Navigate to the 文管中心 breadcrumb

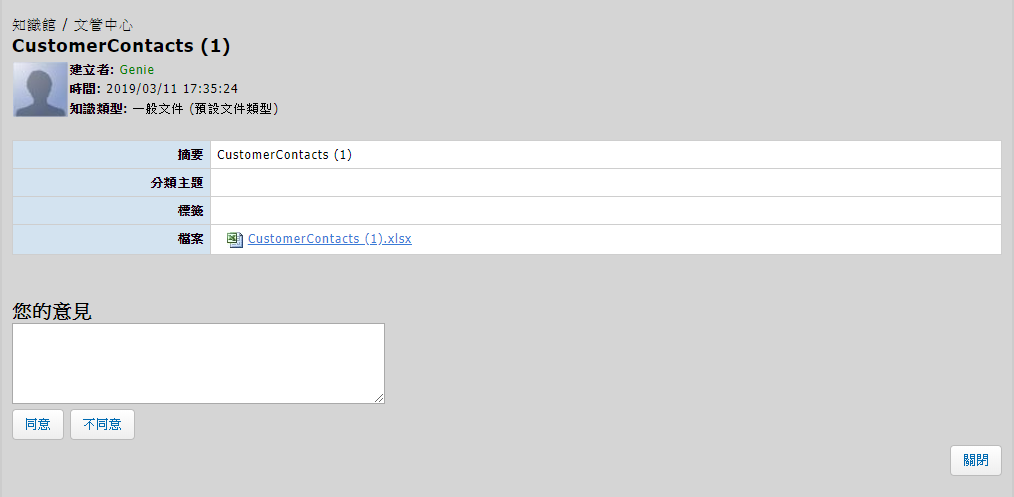pos(103,25)
